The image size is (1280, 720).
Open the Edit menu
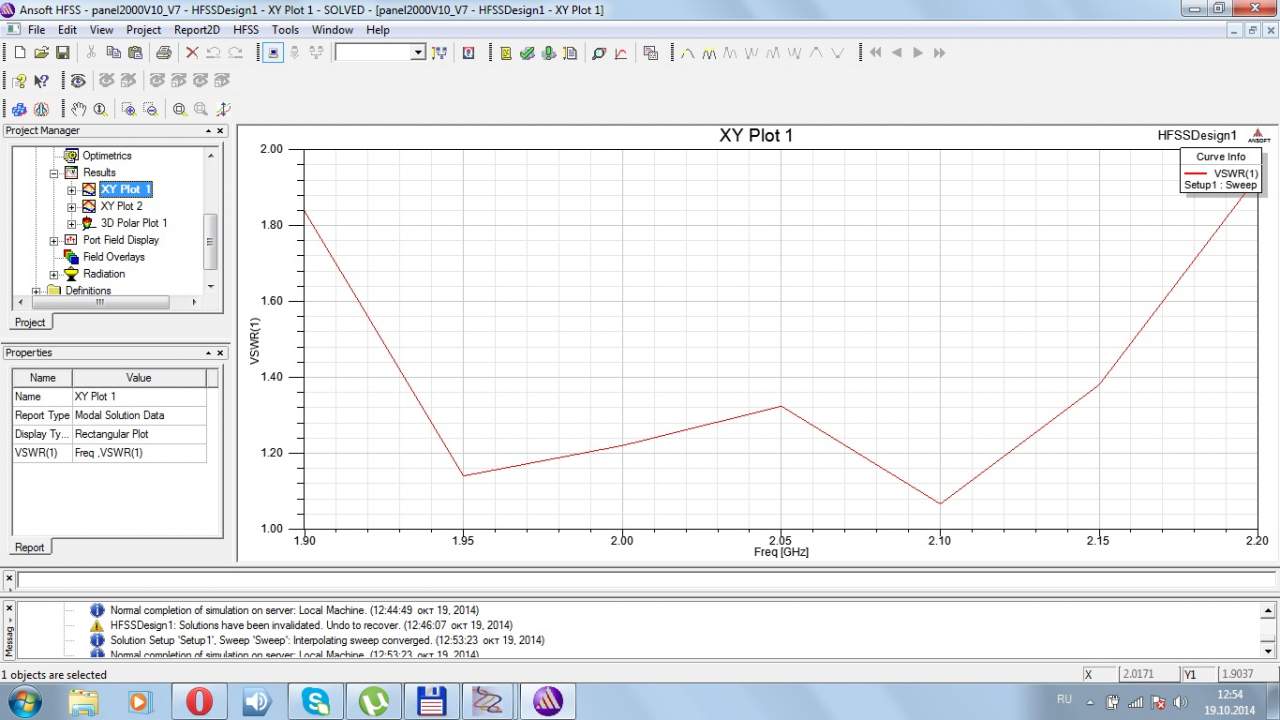(67, 30)
